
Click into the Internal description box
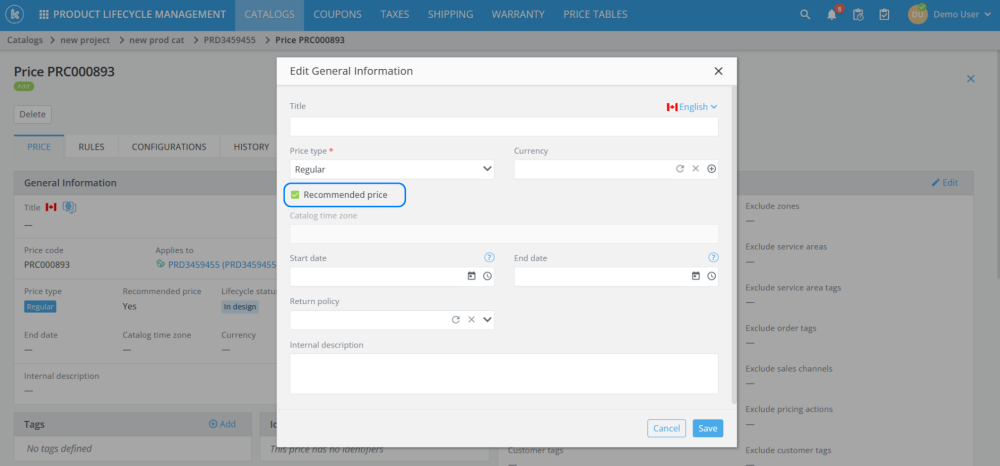coord(504,373)
